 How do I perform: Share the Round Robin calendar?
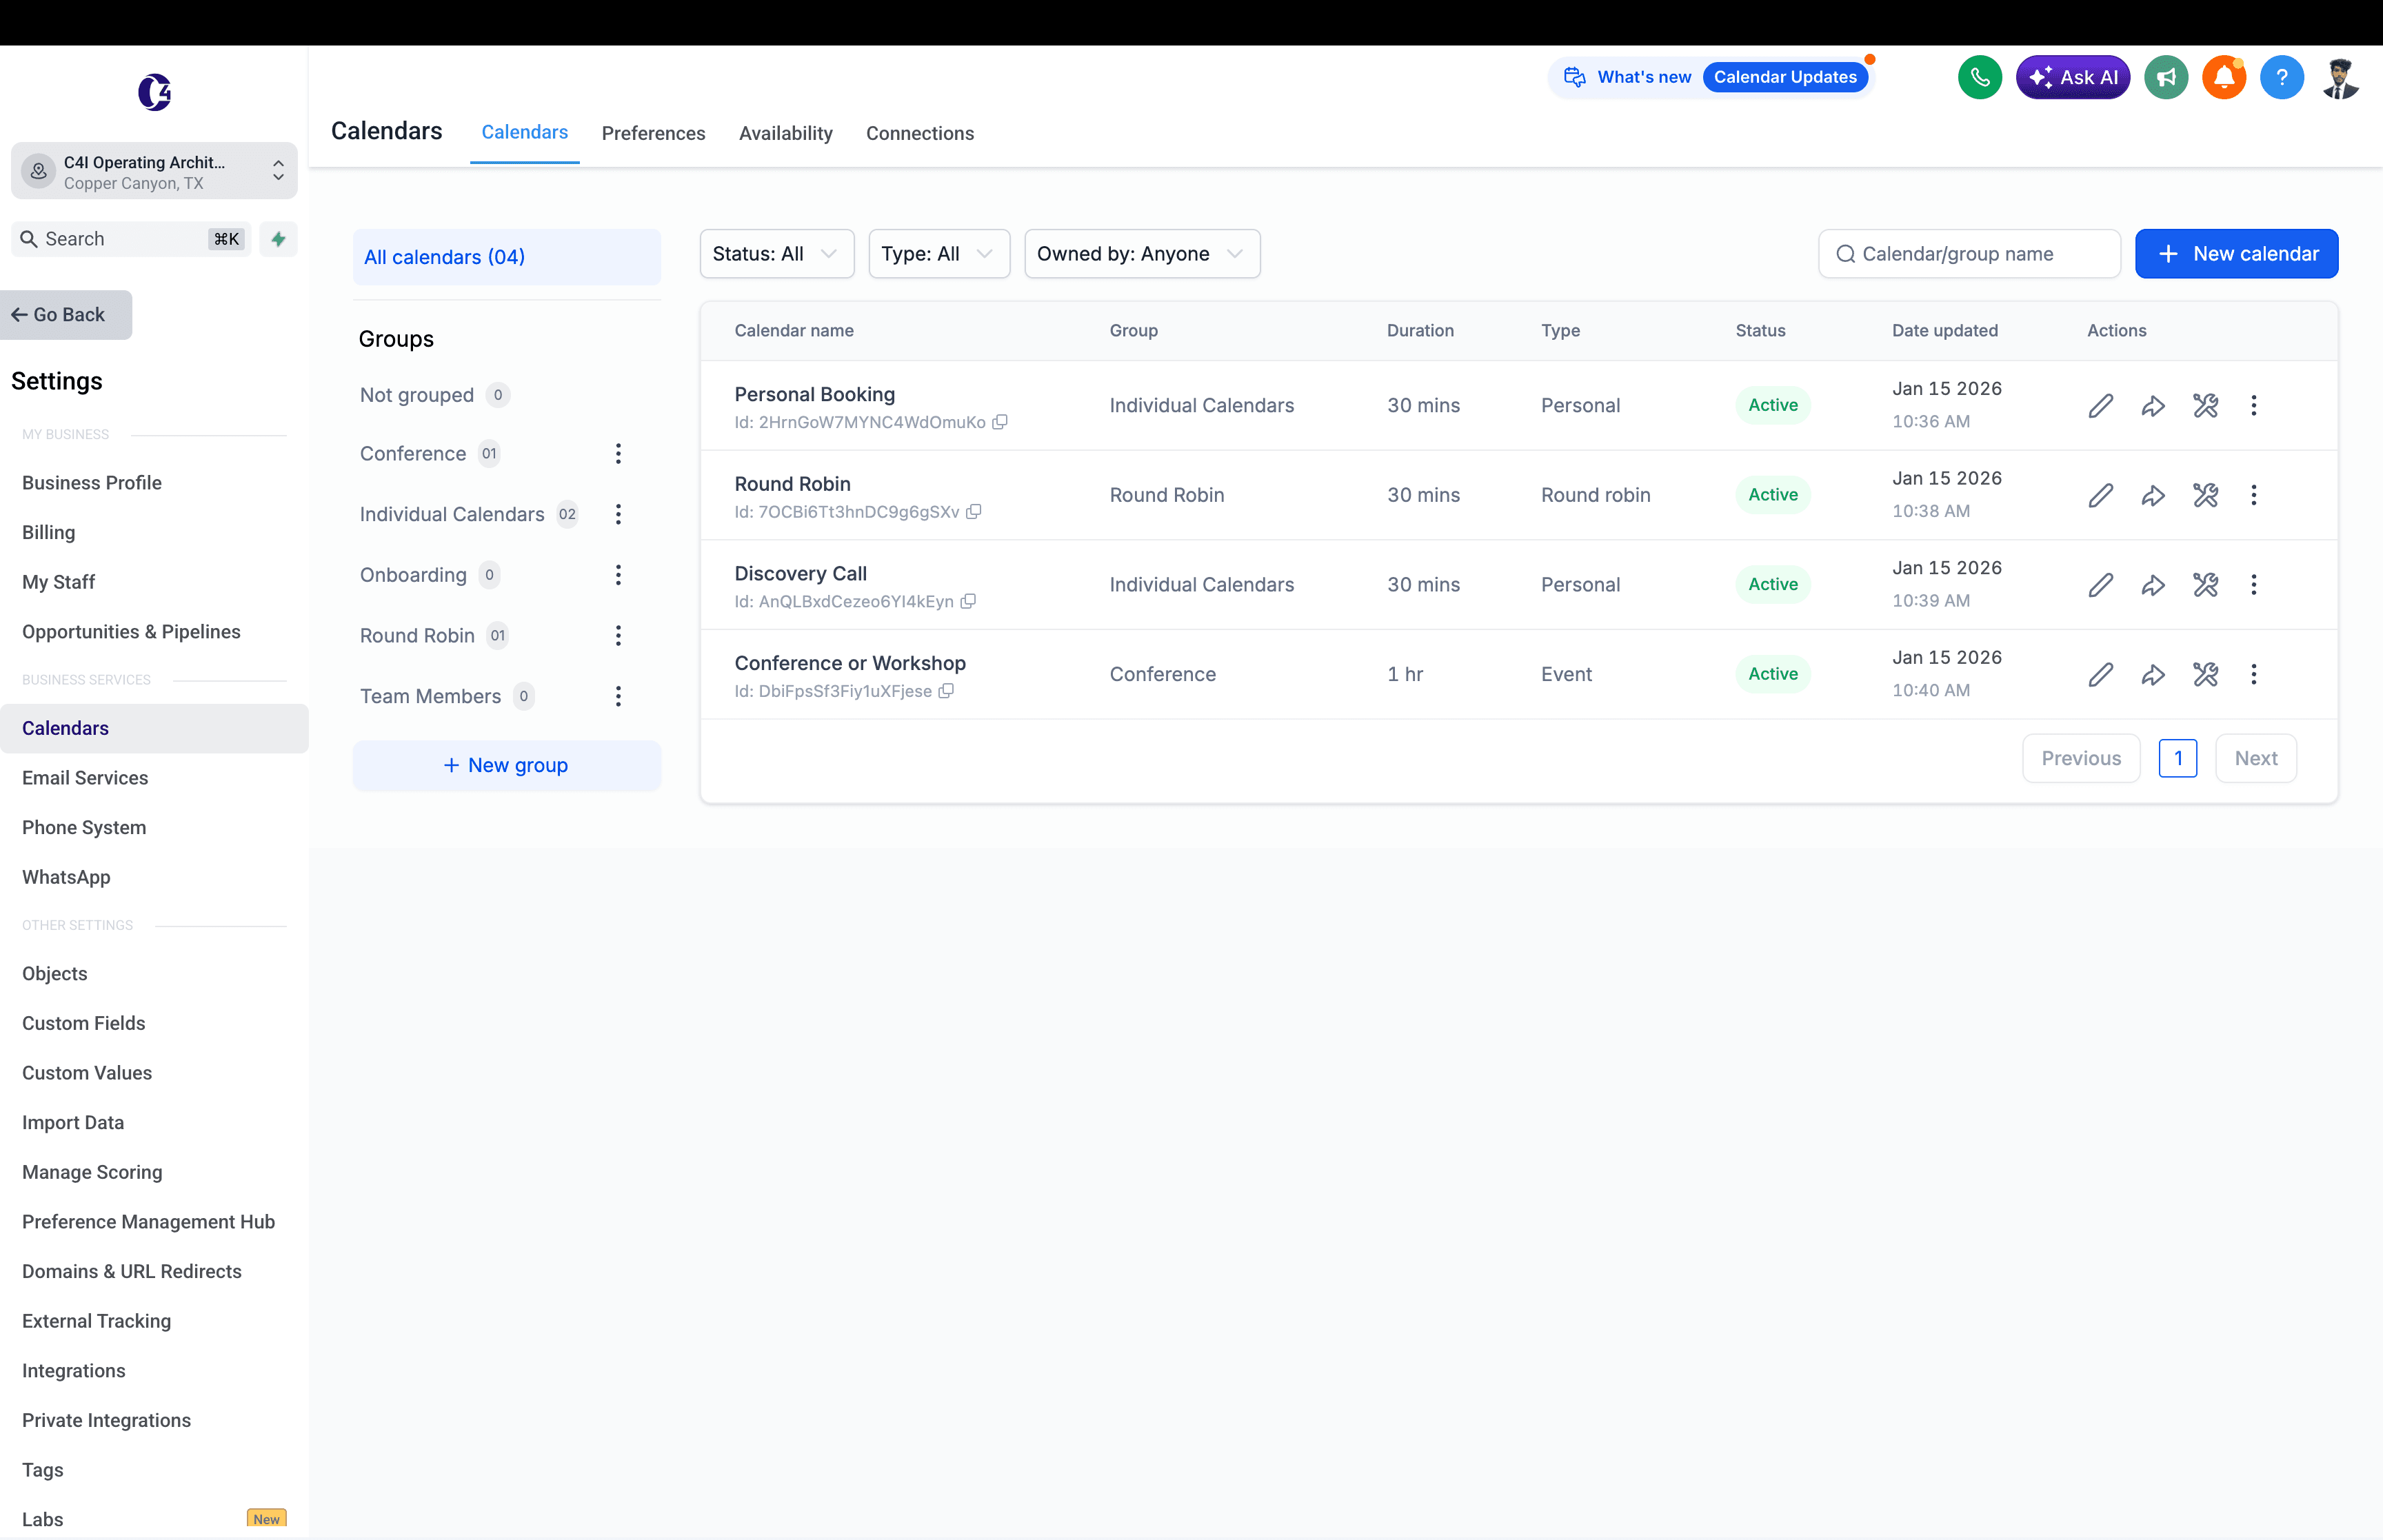click(x=2153, y=495)
